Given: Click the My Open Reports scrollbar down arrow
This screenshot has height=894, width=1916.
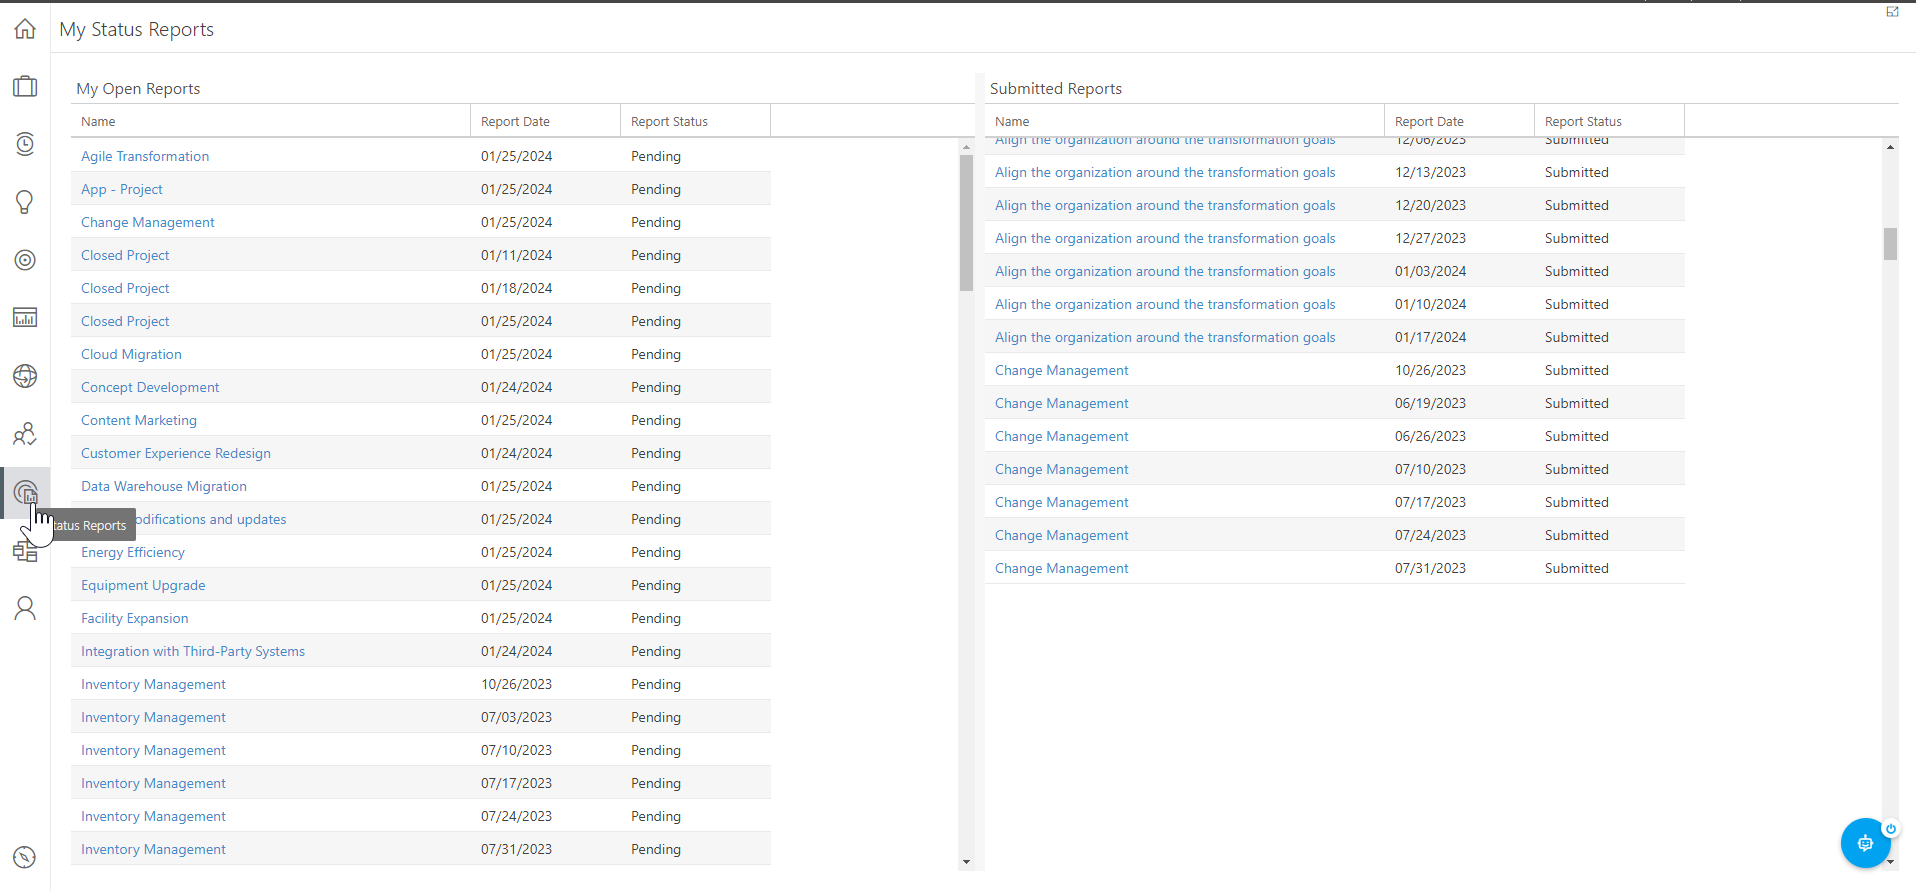Looking at the screenshot, I should [x=966, y=861].
